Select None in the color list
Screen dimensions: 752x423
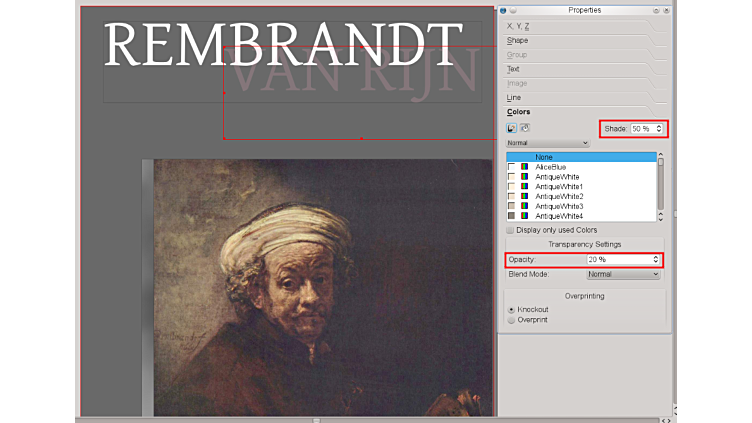tap(544, 157)
